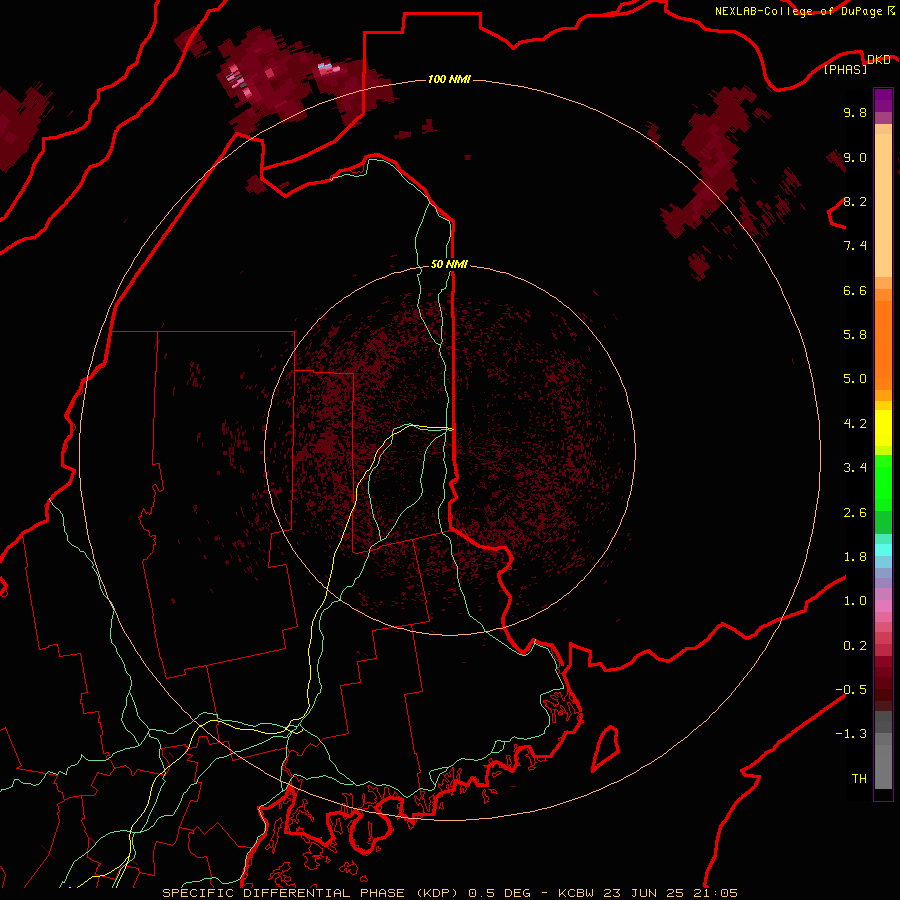Screen dimensions: 900x900
Task: Pick the yellow color bar segment
Action: [883, 428]
